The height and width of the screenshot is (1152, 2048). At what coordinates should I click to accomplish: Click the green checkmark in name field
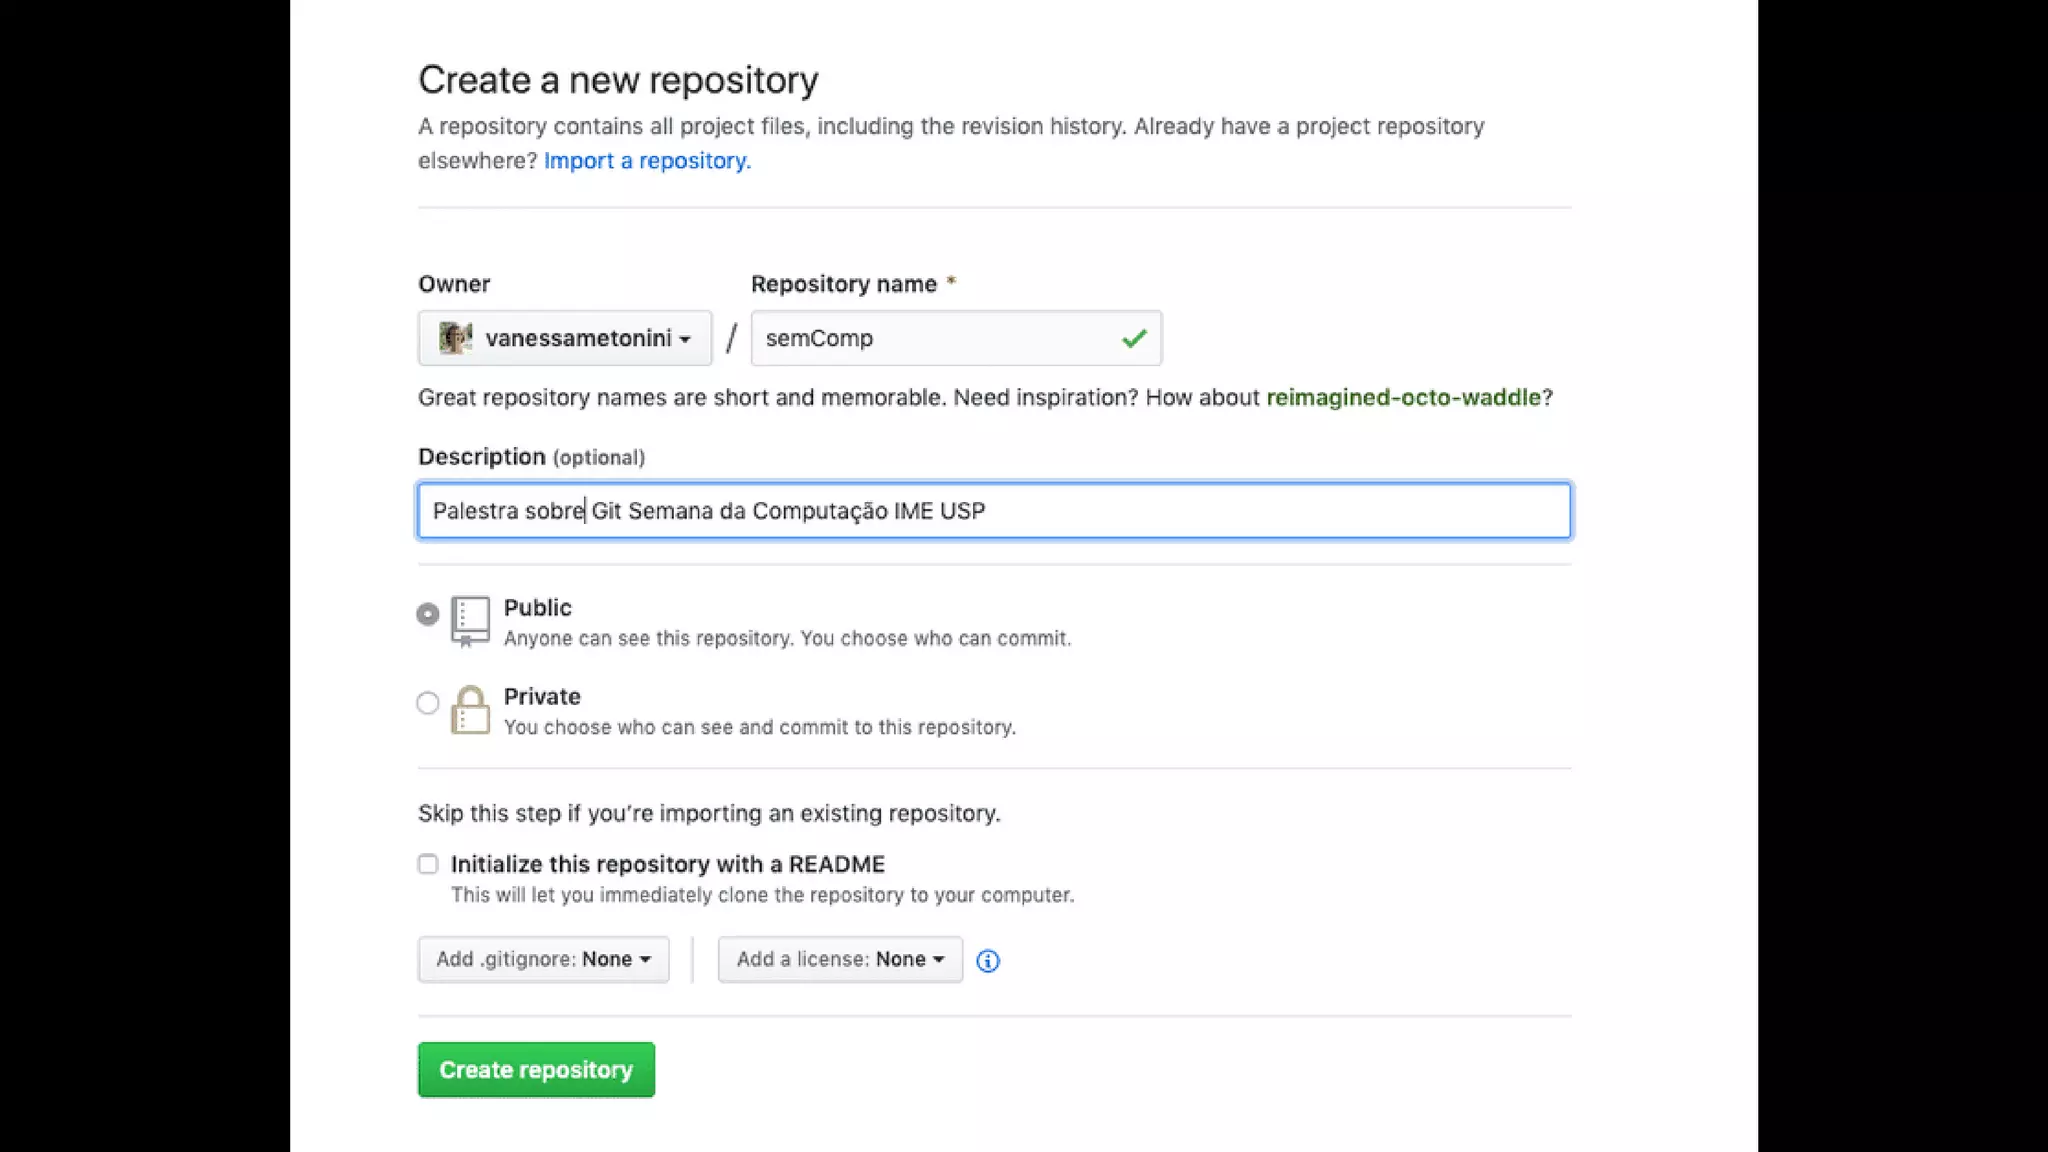(1134, 339)
